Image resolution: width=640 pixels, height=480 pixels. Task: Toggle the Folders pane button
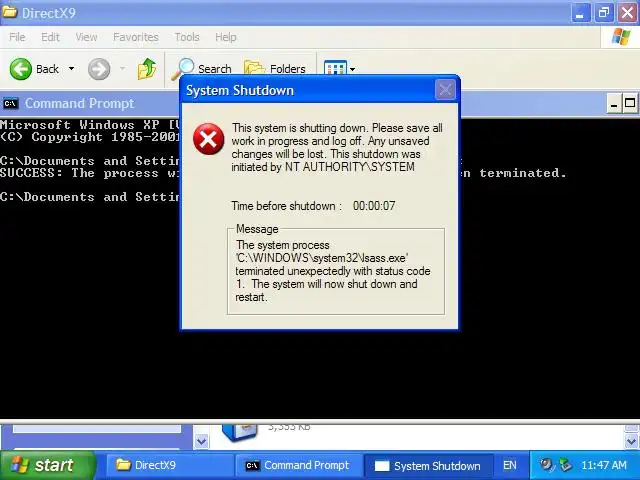pyautogui.click(x=275, y=69)
